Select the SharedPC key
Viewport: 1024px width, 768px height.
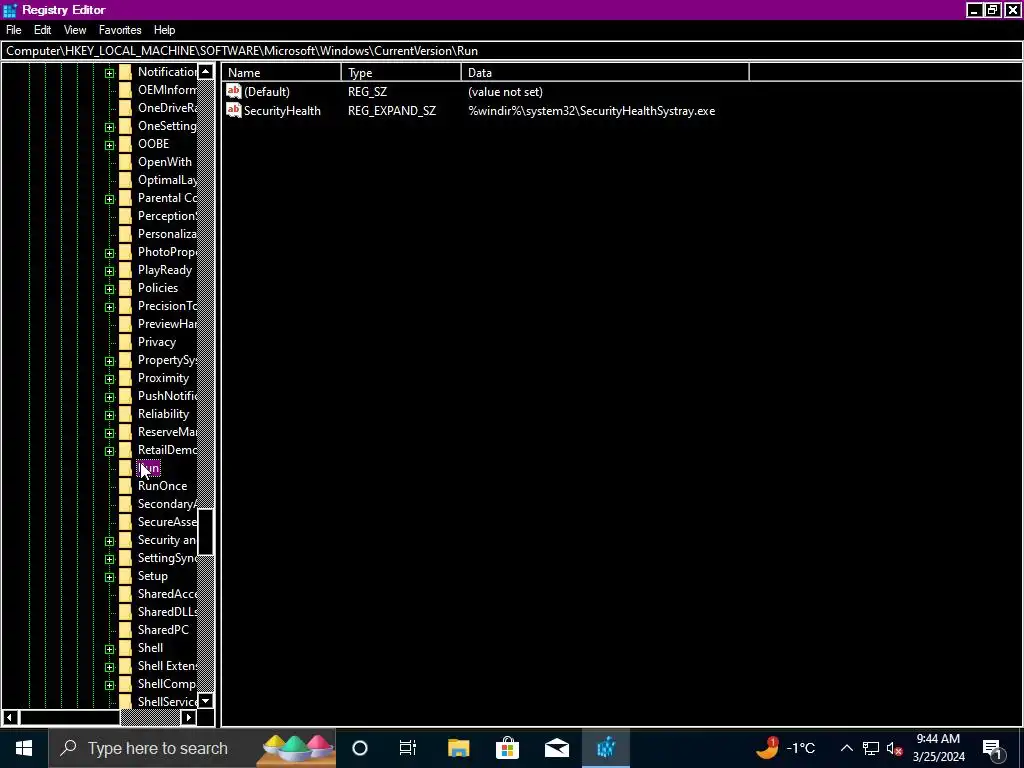click(x=163, y=630)
